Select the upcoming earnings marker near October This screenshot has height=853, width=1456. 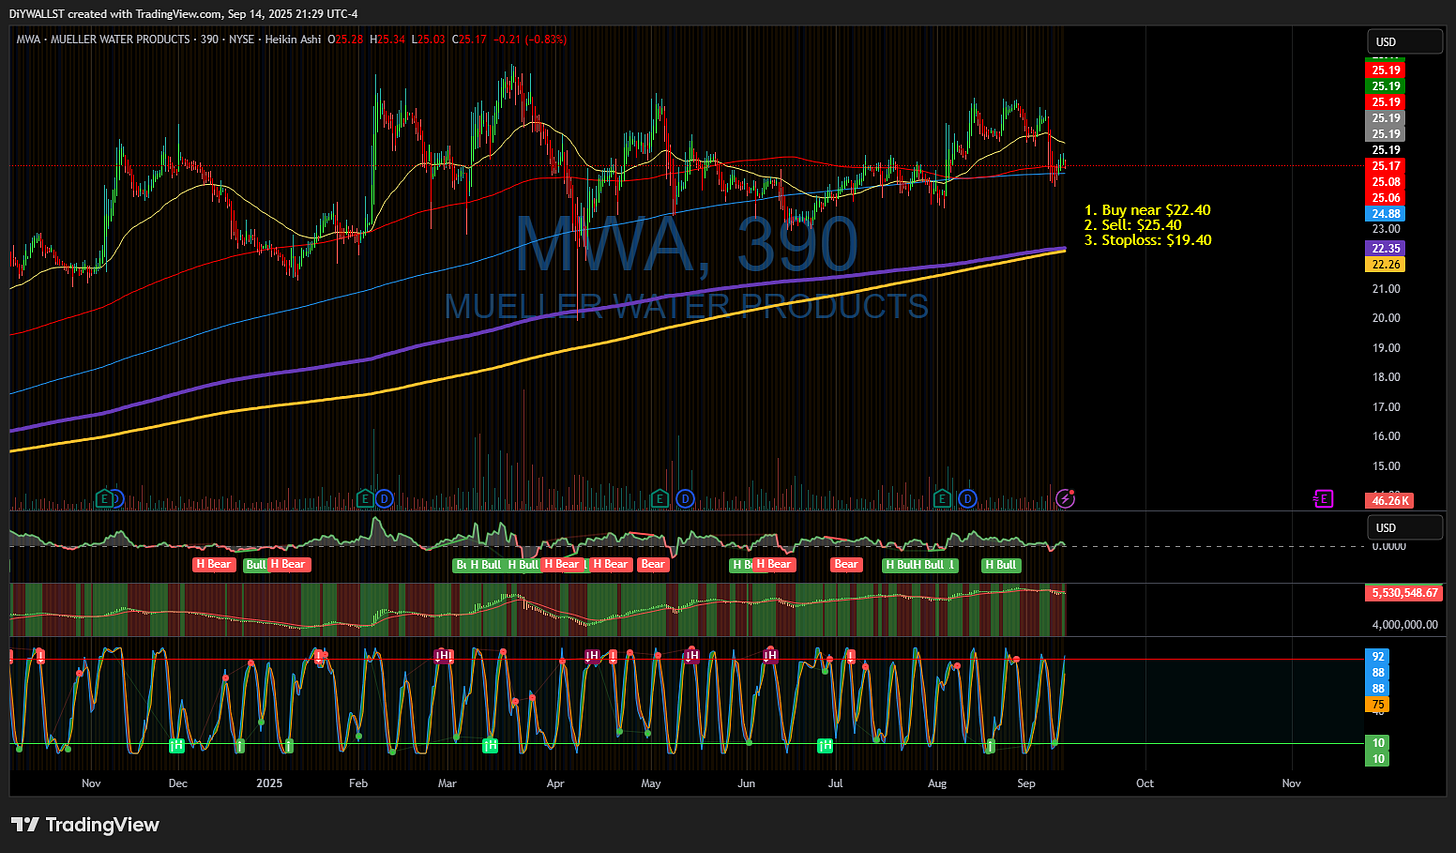click(x=1324, y=497)
